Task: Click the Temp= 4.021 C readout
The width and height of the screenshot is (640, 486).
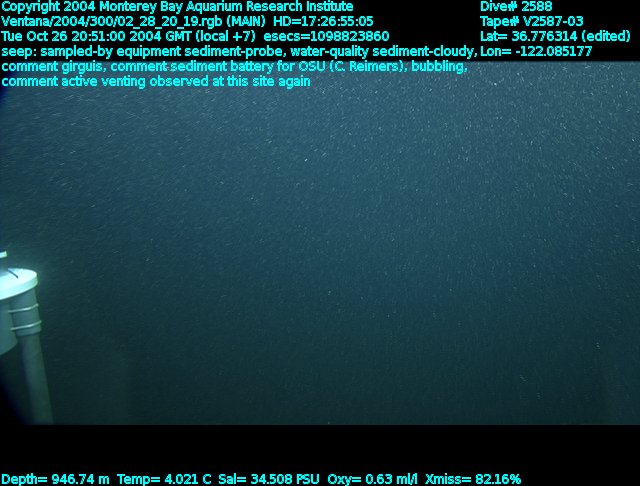Action: [164, 479]
